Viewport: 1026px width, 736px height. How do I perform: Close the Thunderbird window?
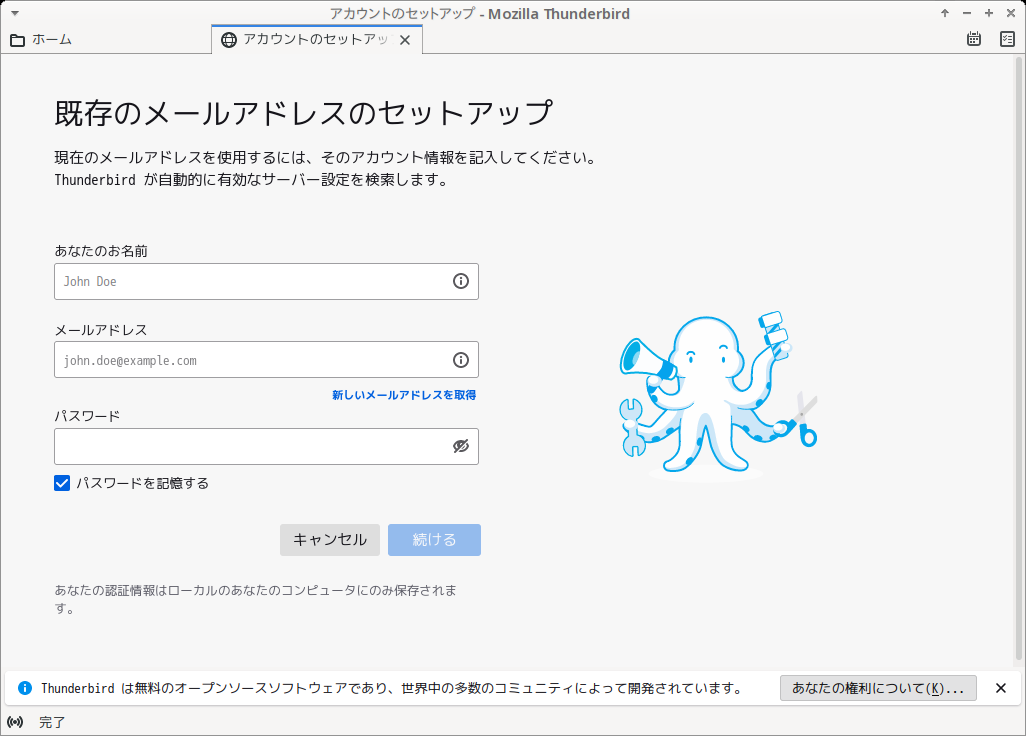pyautogui.click(x=1011, y=13)
